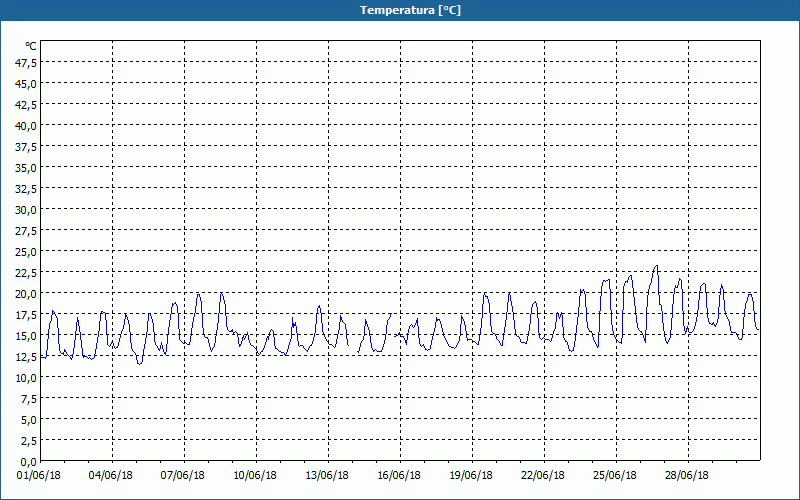Click the 40,0 y-axis label
Image resolution: width=800 pixels, height=500 pixels.
pos(26,126)
